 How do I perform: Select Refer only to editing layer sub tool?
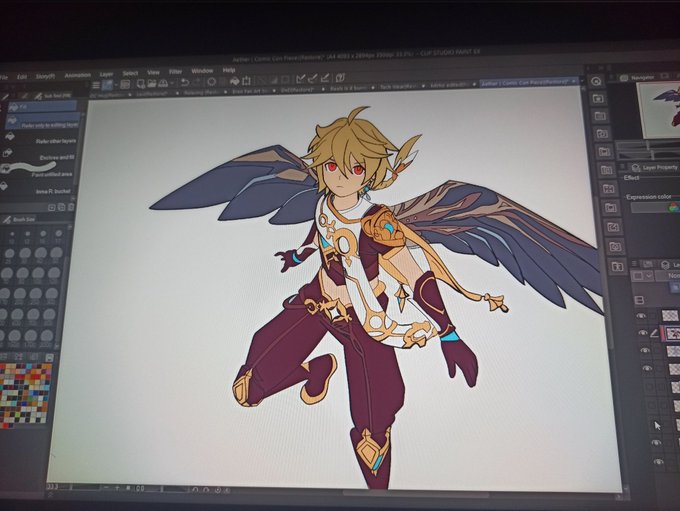coord(43,122)
